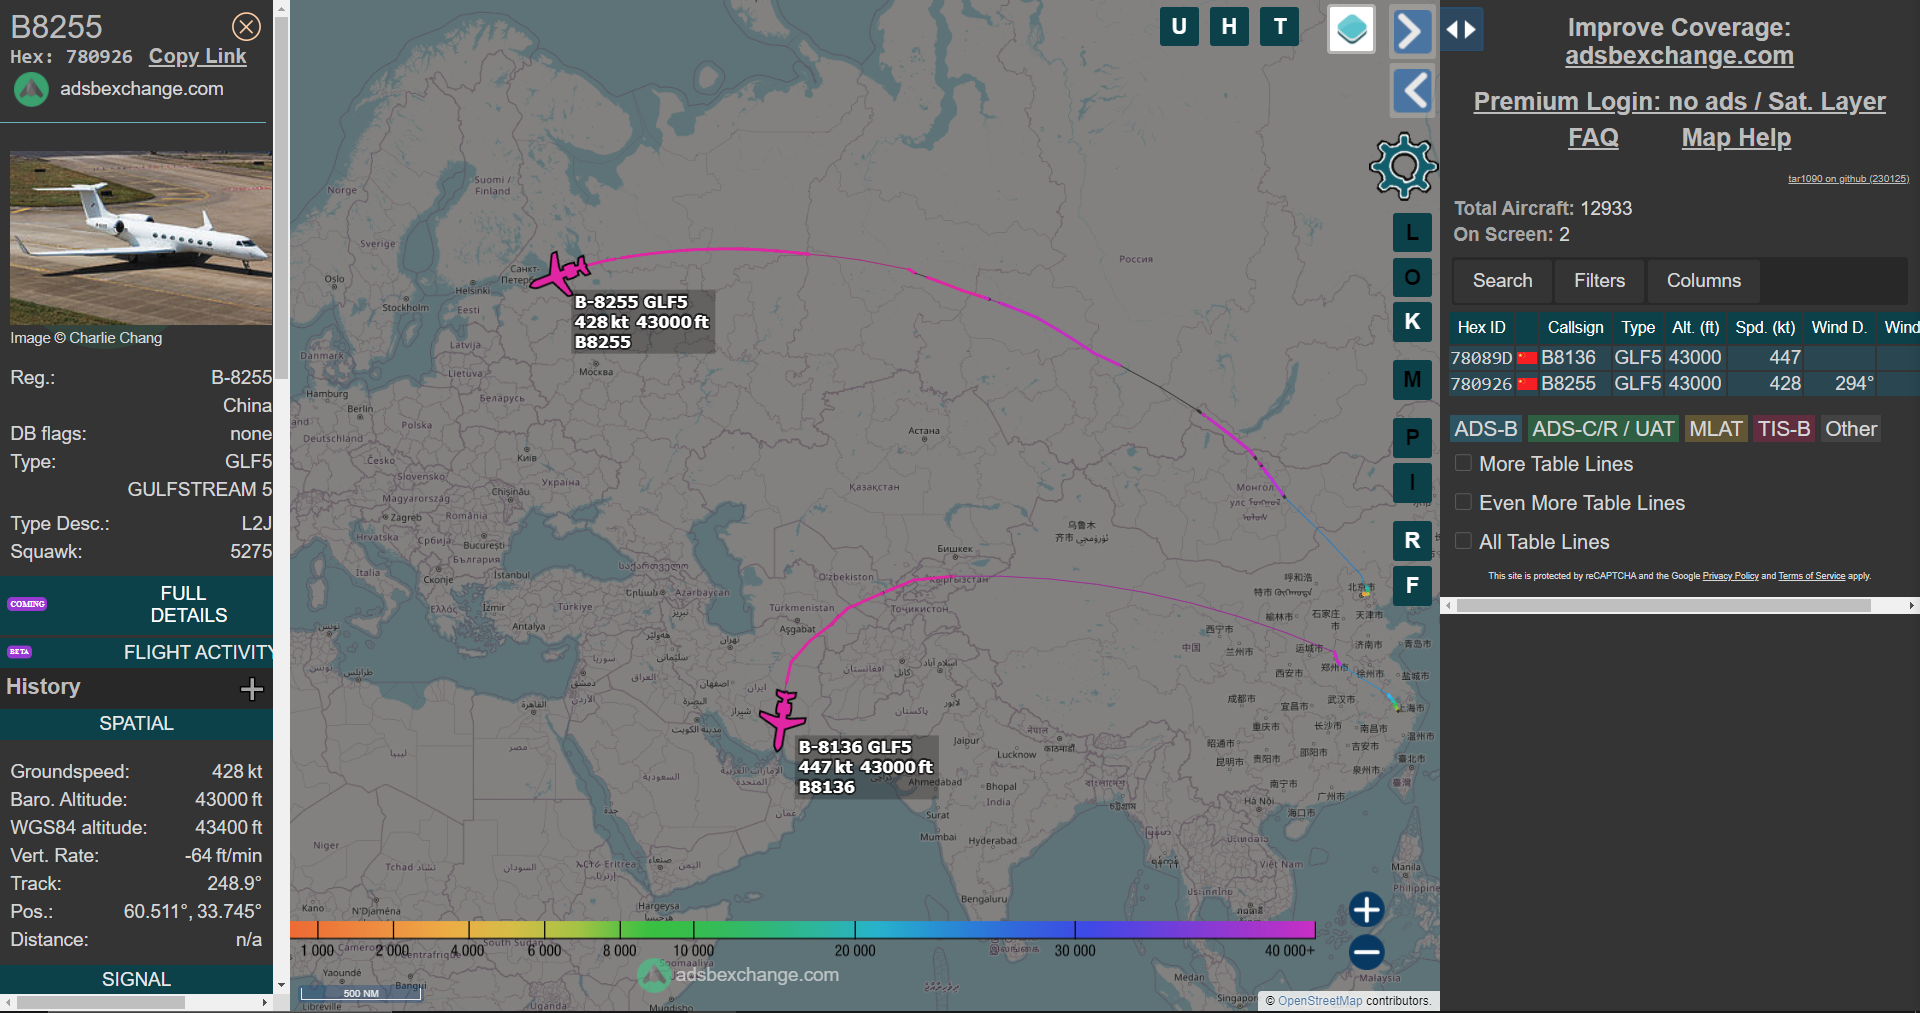The height and width of the screenshot is (1013, 1920).
Task: Toggle the O map button
Action: coord(1412,277)
